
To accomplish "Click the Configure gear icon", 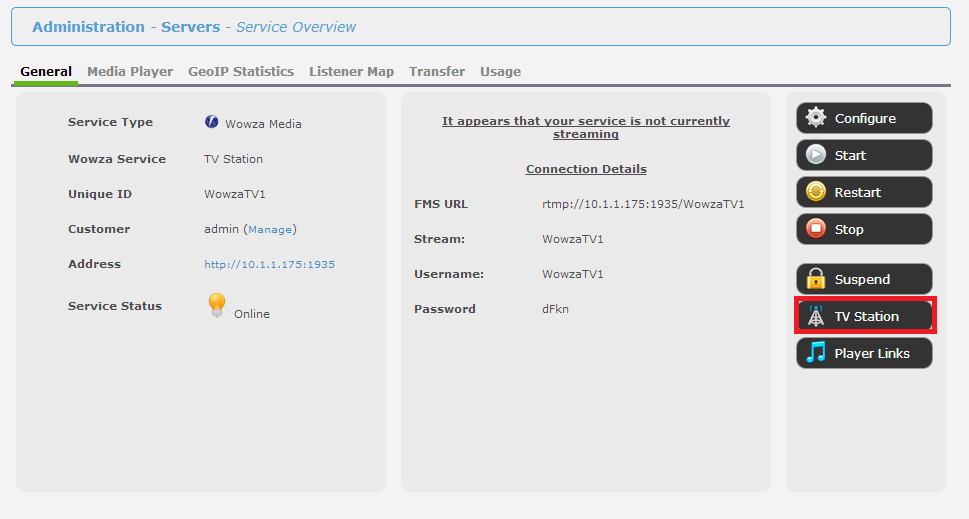I will [816, 117].
